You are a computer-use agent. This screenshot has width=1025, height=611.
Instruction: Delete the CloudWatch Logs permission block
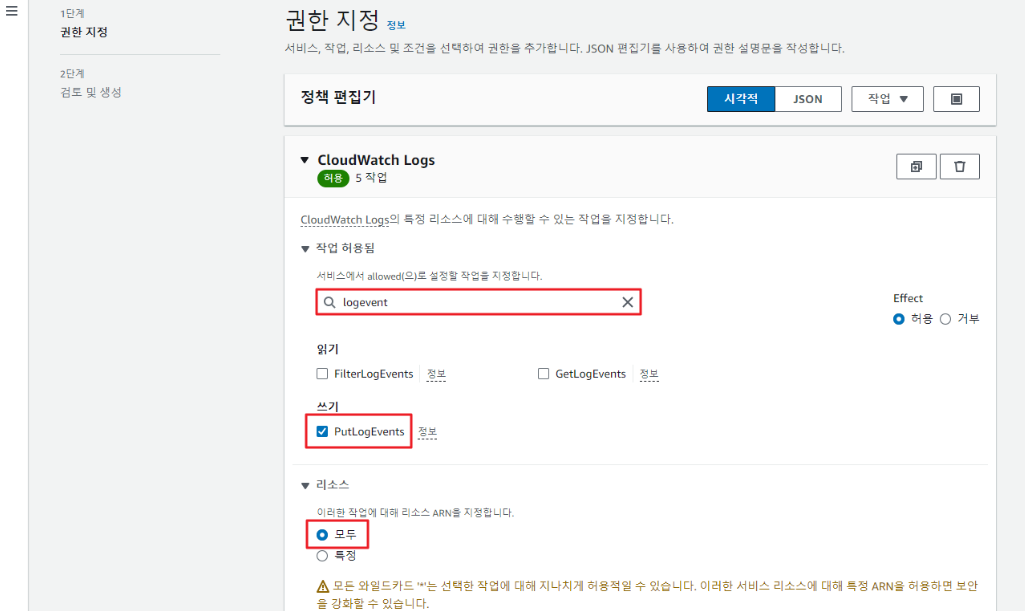click(959, 167)
